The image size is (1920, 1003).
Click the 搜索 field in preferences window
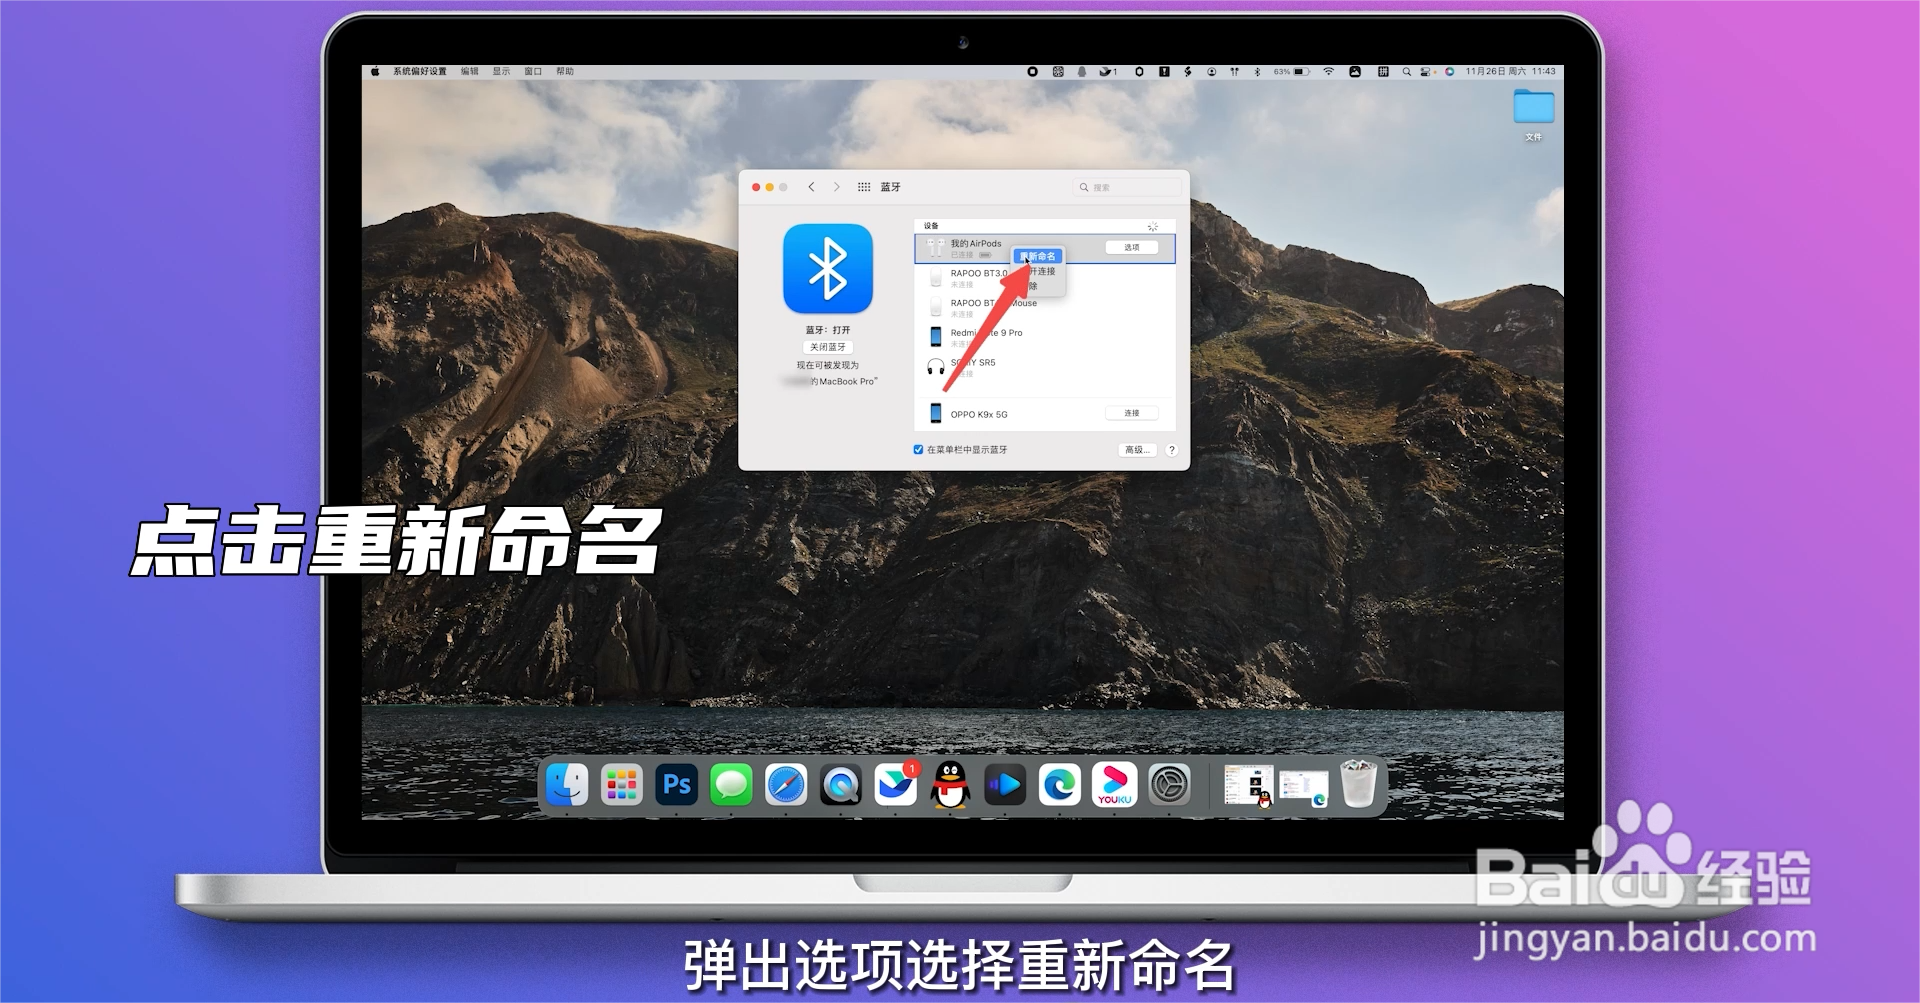(1127, 187)
